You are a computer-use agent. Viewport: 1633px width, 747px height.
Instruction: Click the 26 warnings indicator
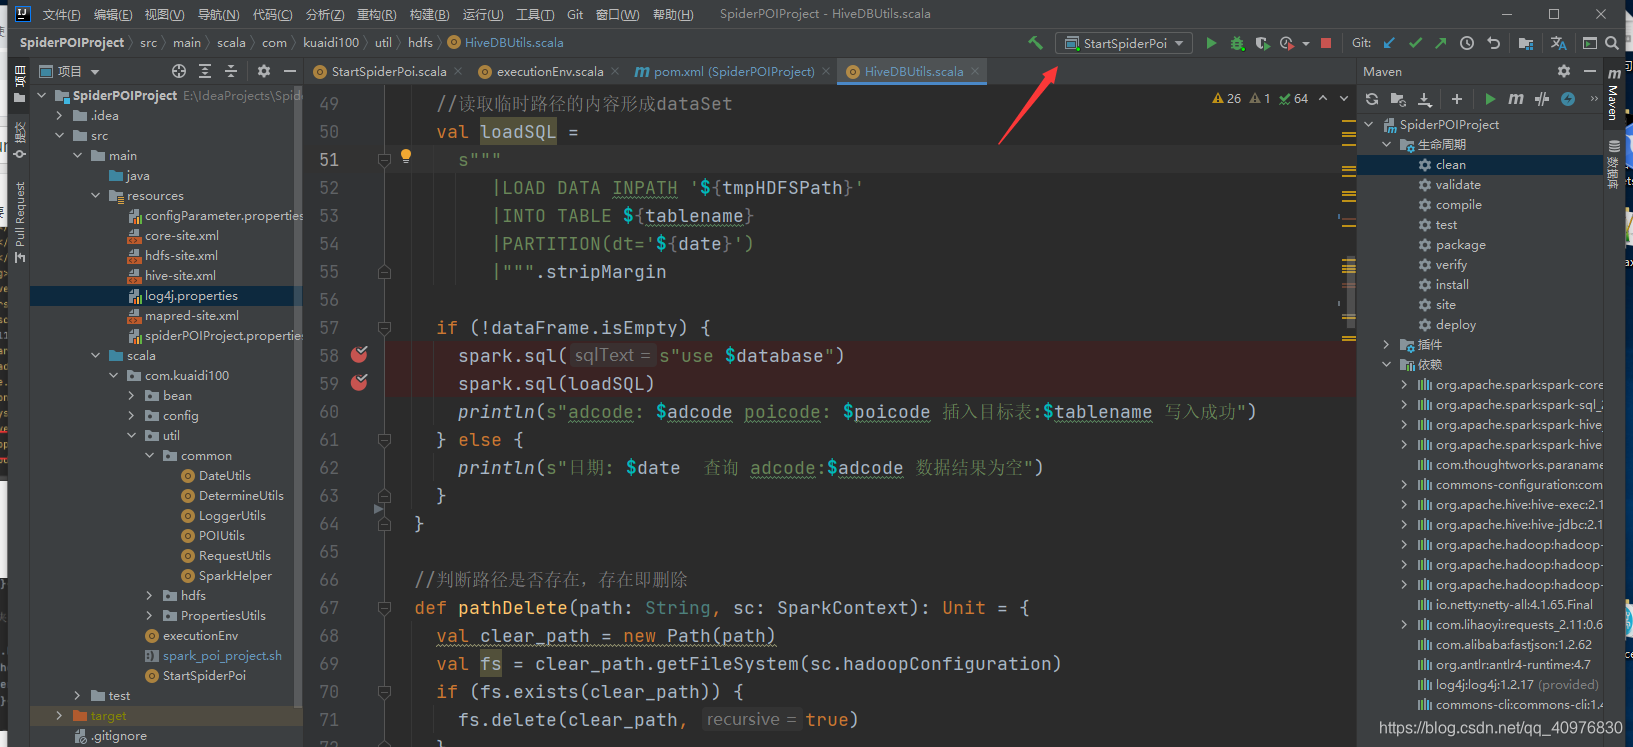coord(1226,98)
